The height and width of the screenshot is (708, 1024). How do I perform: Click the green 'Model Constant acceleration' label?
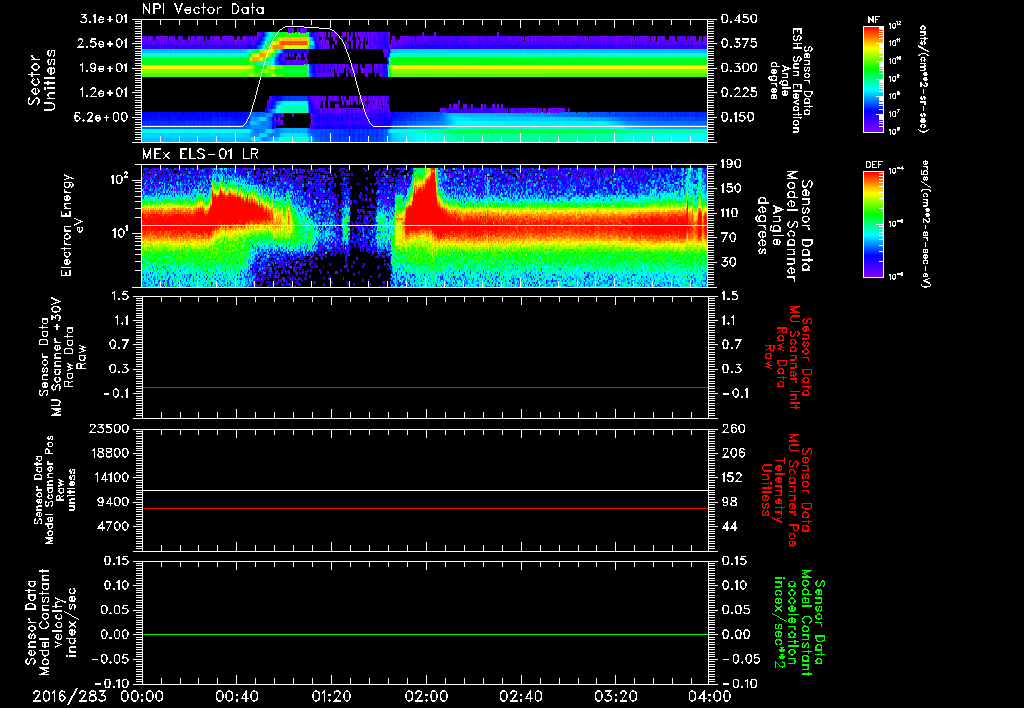pos(800,622)
